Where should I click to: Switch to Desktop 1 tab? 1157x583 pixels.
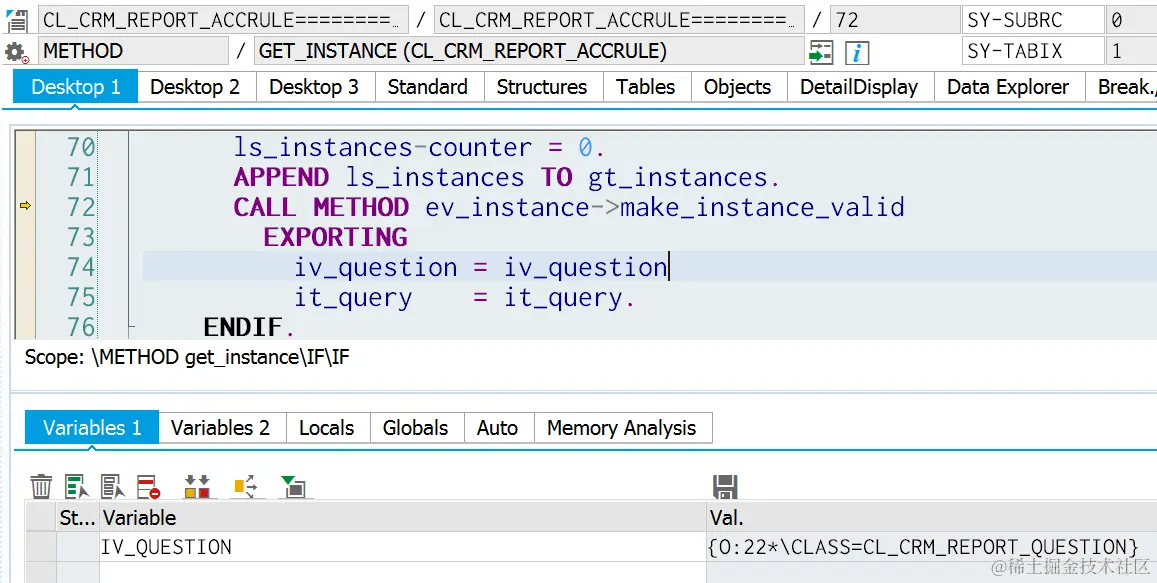[75, 86]
